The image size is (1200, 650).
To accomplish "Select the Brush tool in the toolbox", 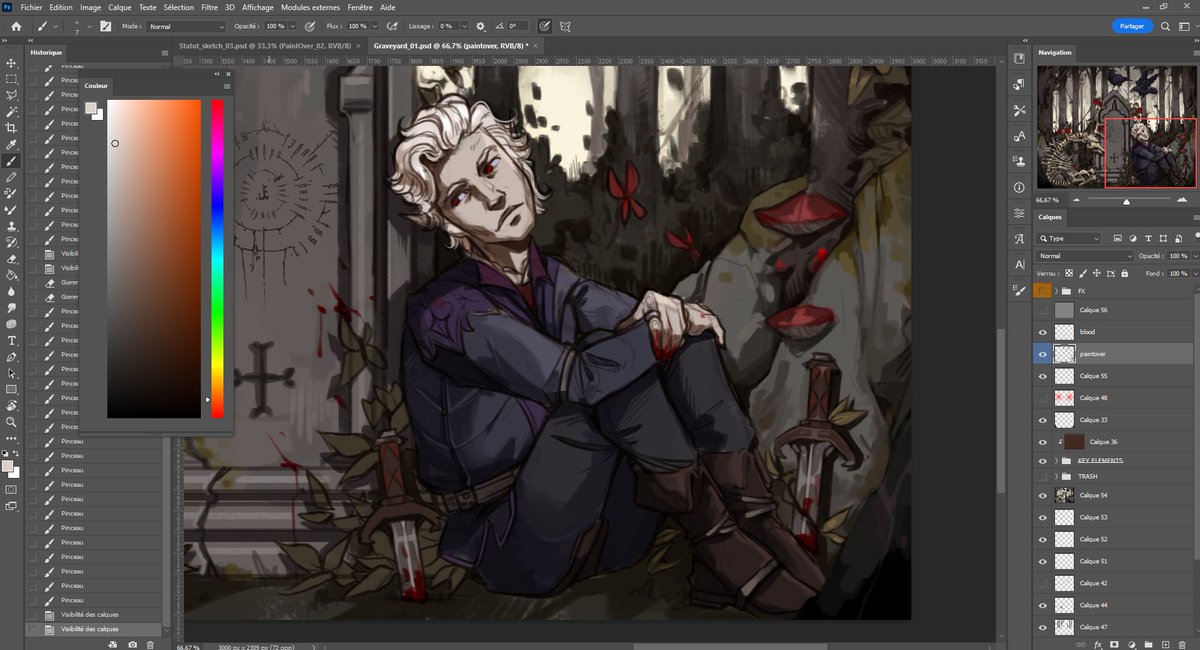I will point(12,160).
